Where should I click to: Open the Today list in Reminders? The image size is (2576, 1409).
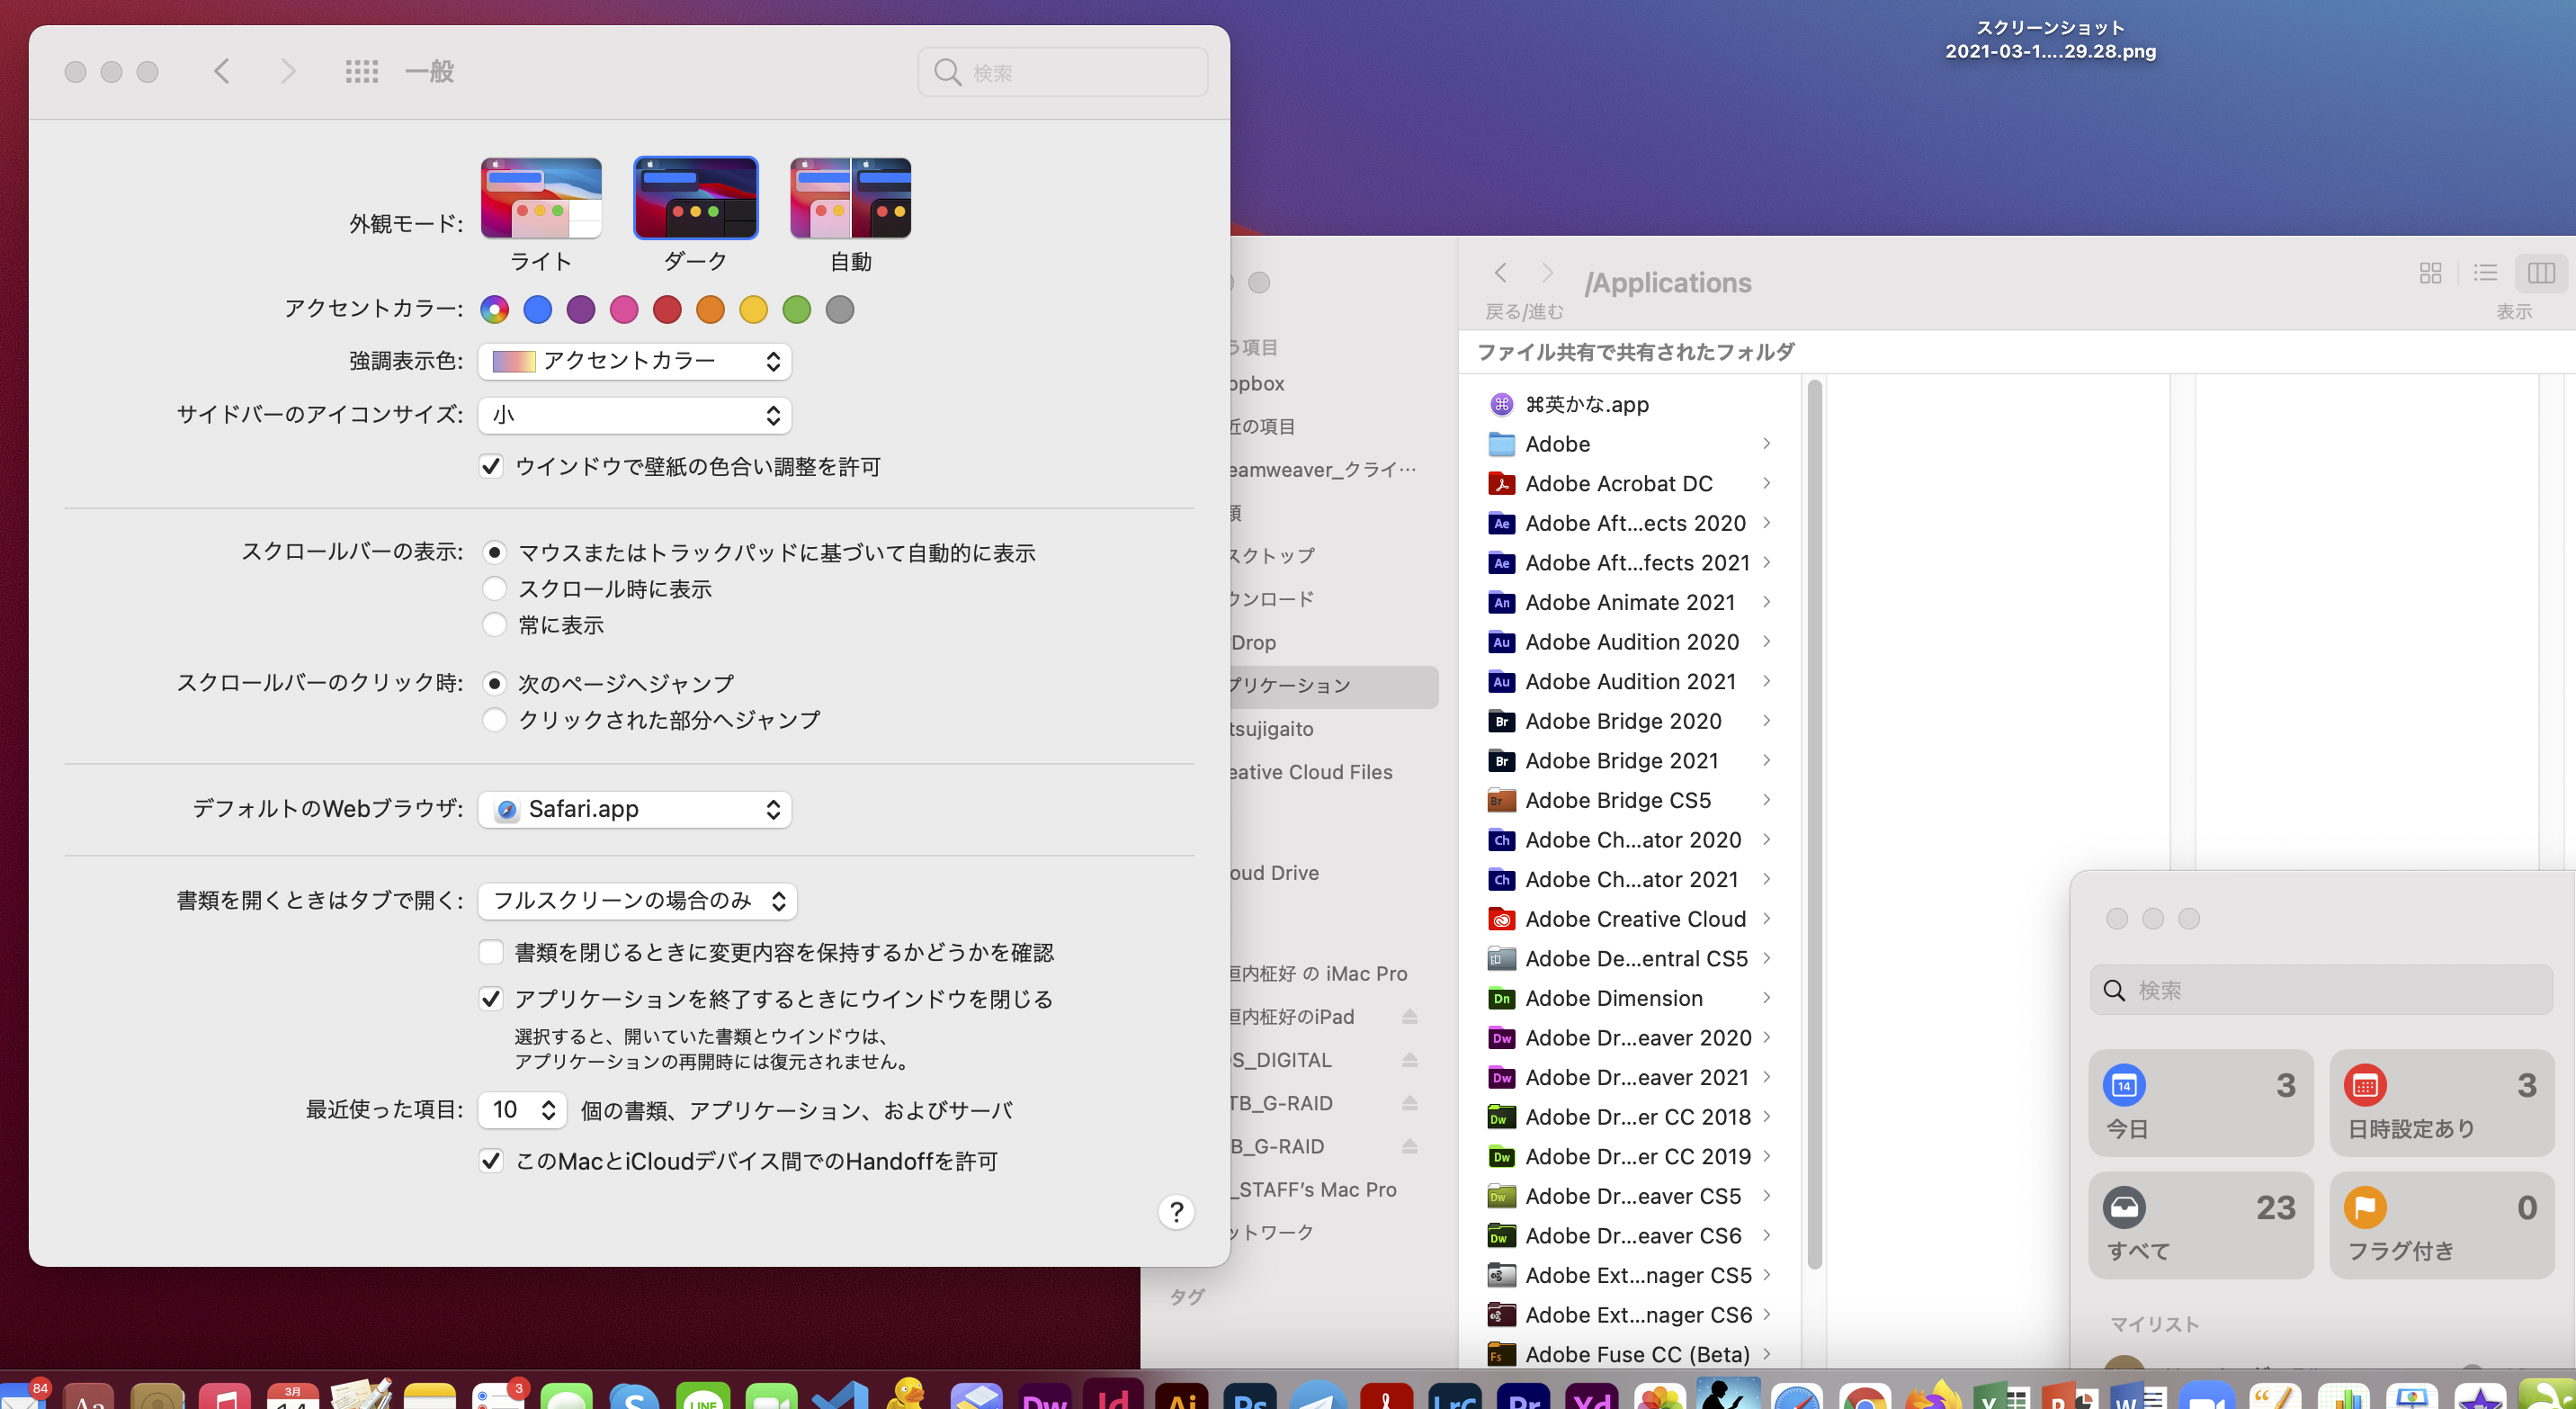click(x=2200, y=1103)
